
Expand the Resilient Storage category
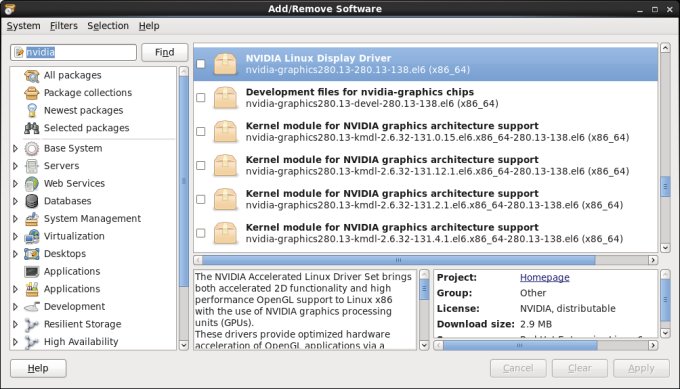click(x=16, y=324)
